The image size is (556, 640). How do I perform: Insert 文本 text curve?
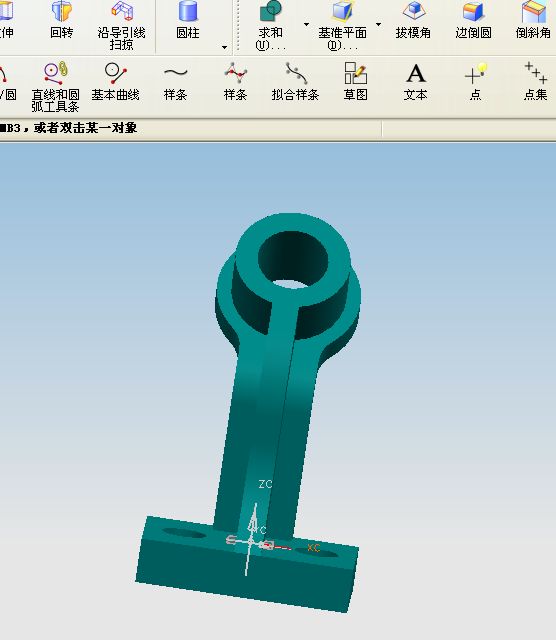click(x=416, y=82)
